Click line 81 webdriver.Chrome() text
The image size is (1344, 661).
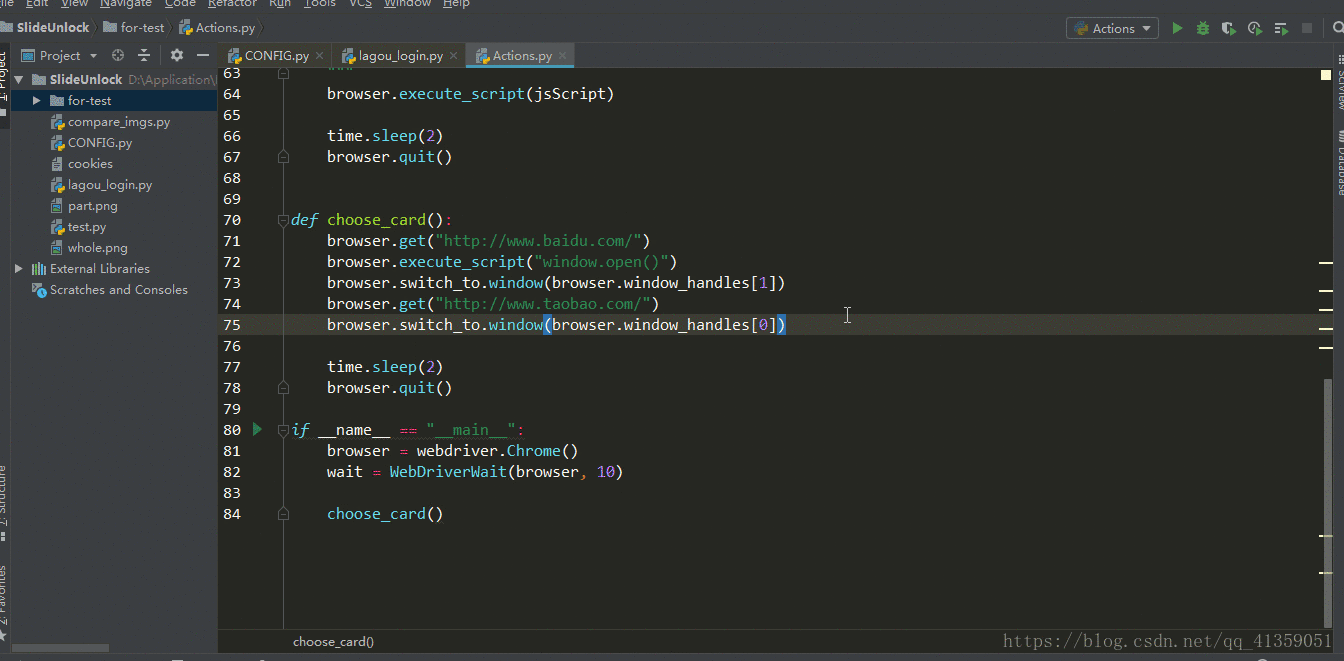click(x=497, y=451)
